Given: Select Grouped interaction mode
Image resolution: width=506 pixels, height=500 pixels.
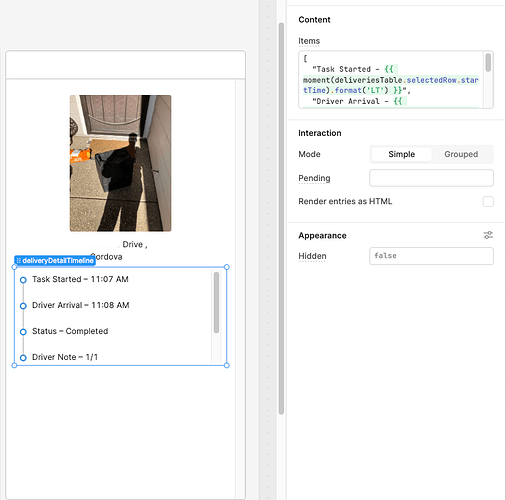Looking at the screenshot, I should pos(461,154).
